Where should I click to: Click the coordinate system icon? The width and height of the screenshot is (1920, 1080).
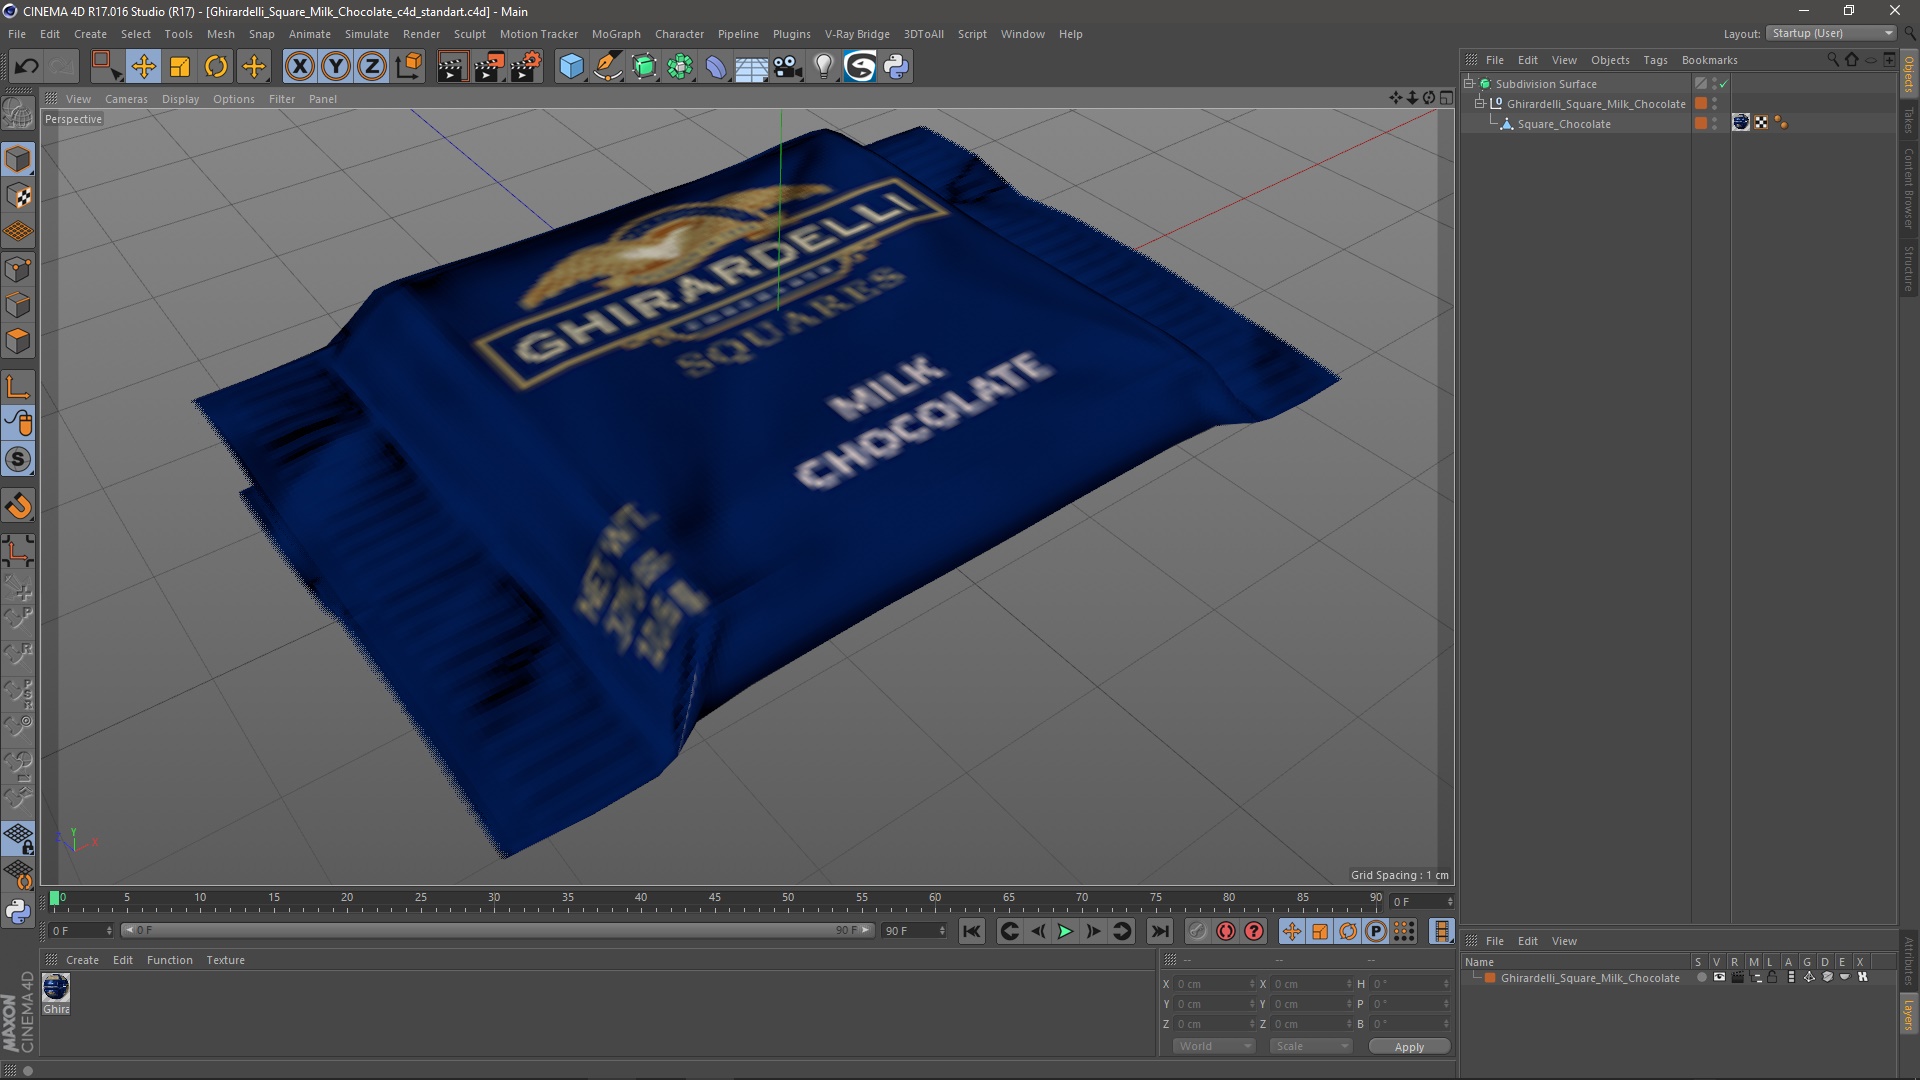click(409, 67)
